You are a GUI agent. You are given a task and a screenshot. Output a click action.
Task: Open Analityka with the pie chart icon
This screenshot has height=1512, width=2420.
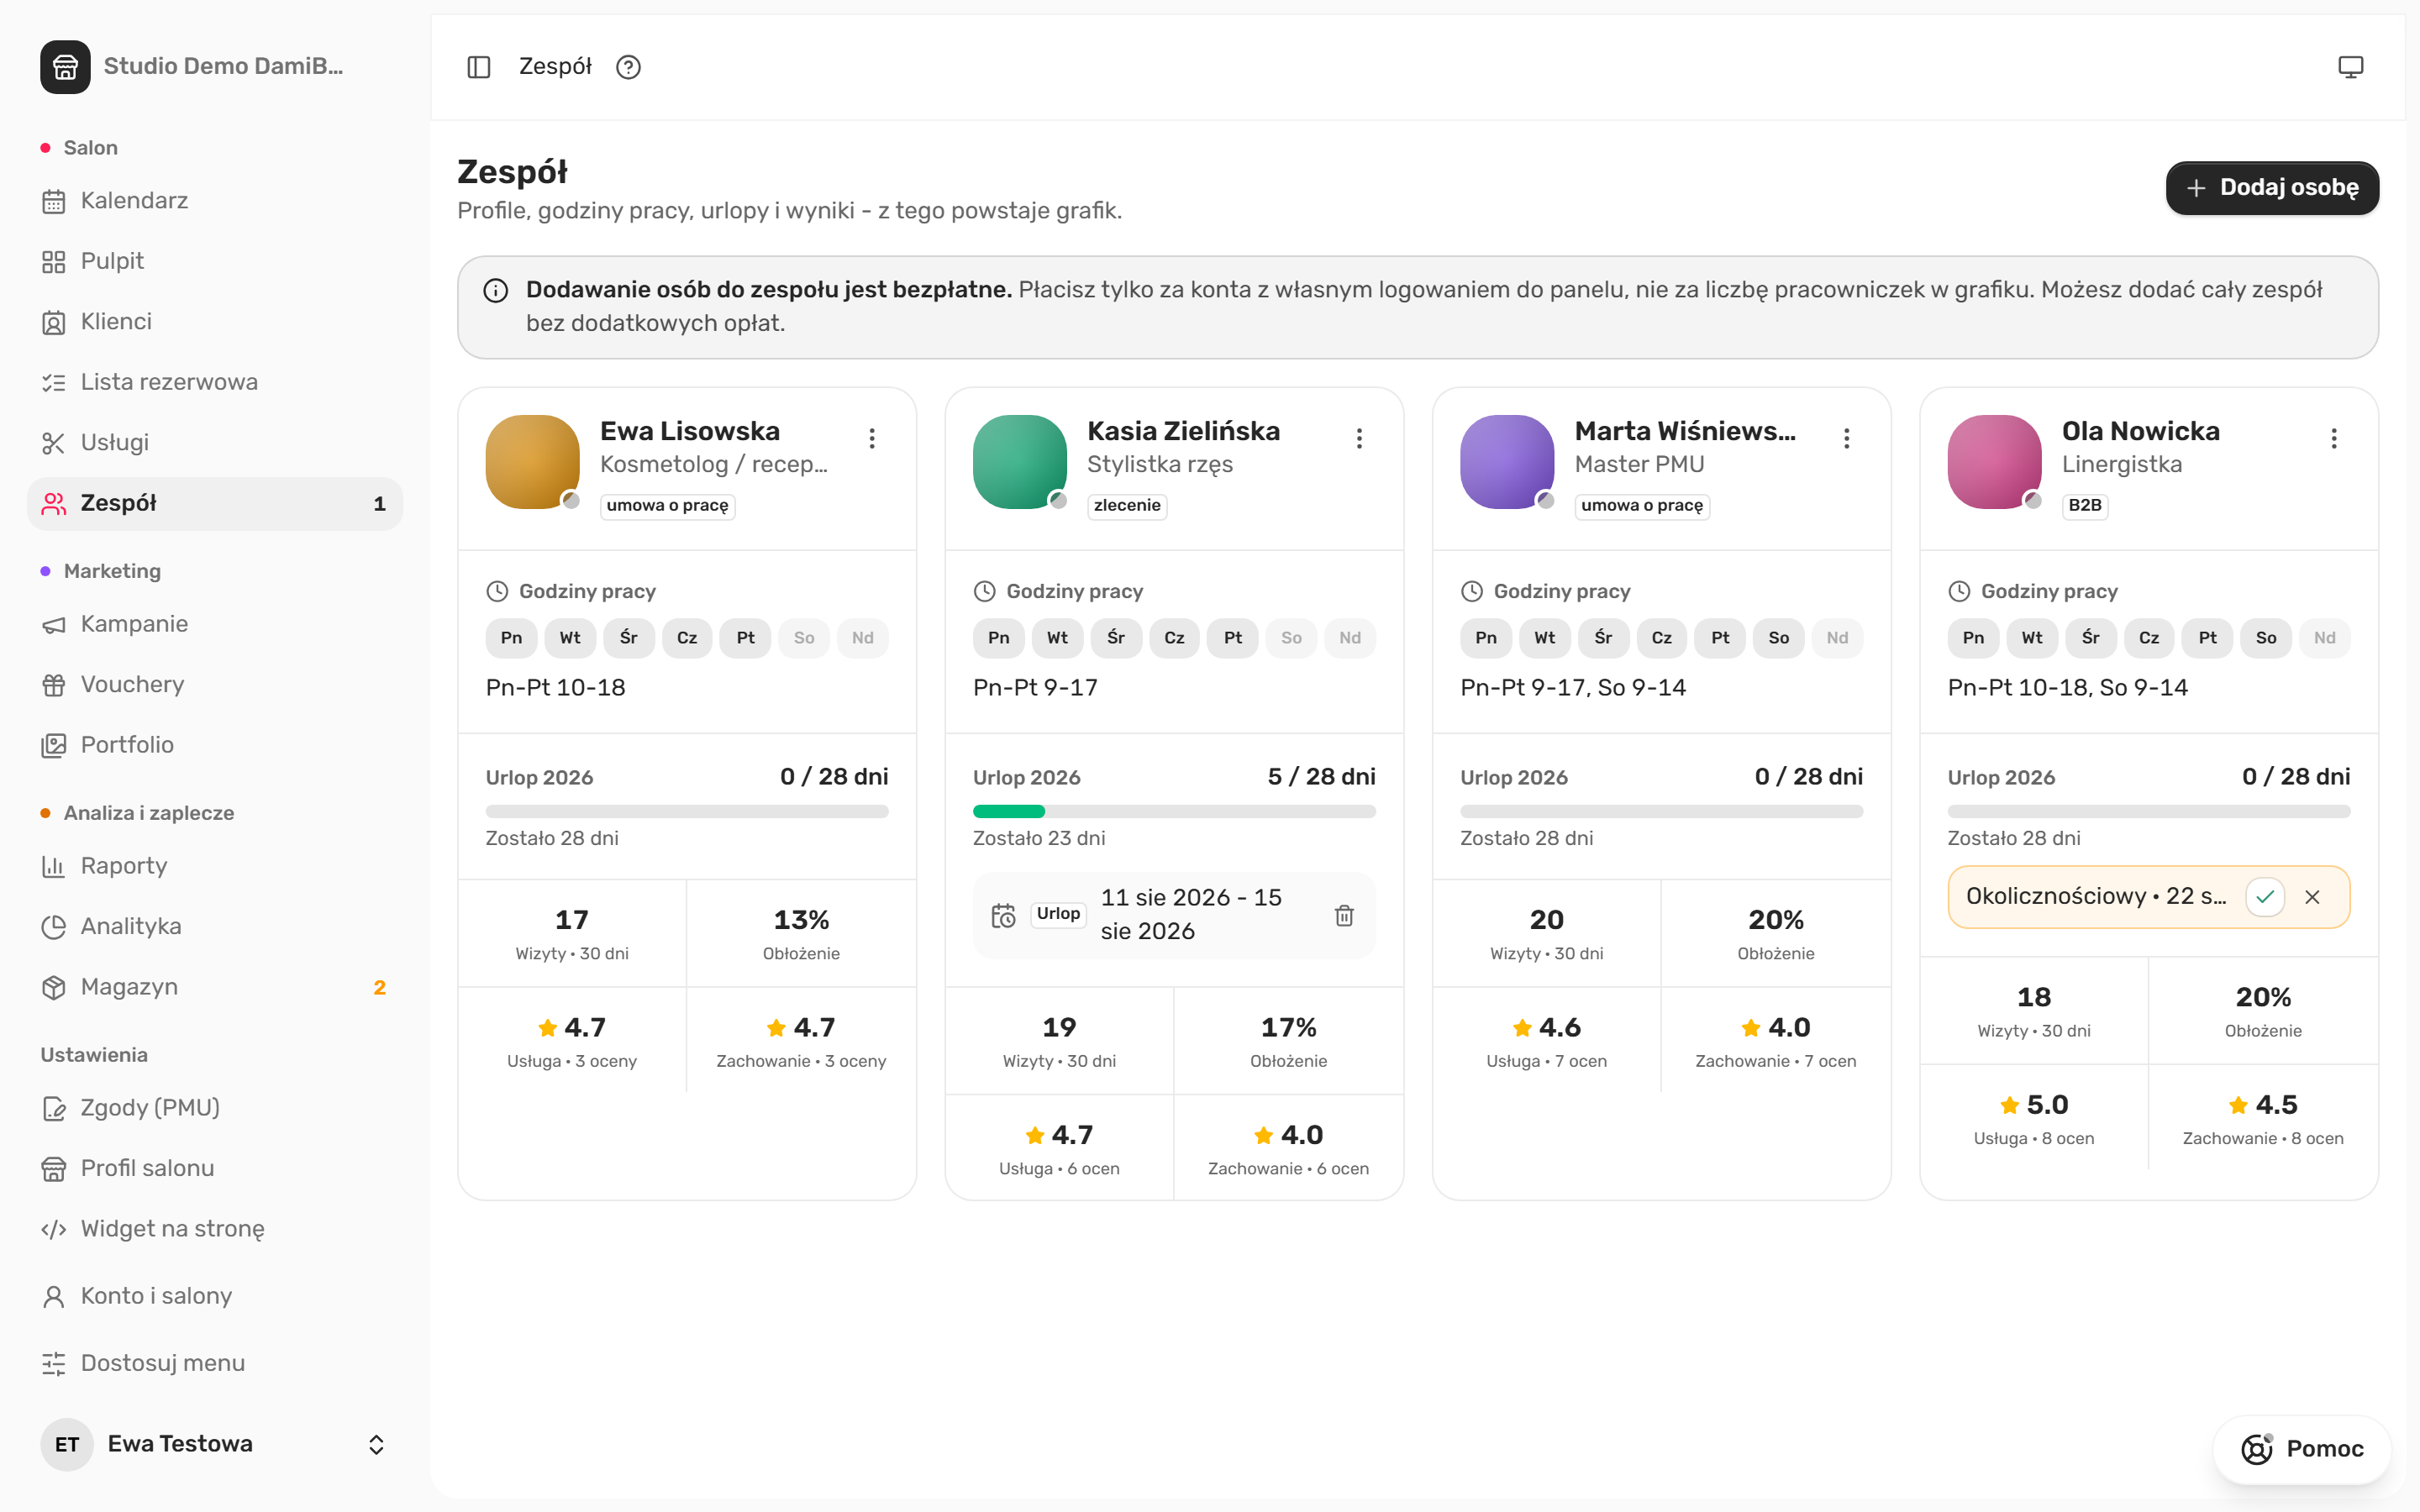pyautogui.click(x=215, y=927)
